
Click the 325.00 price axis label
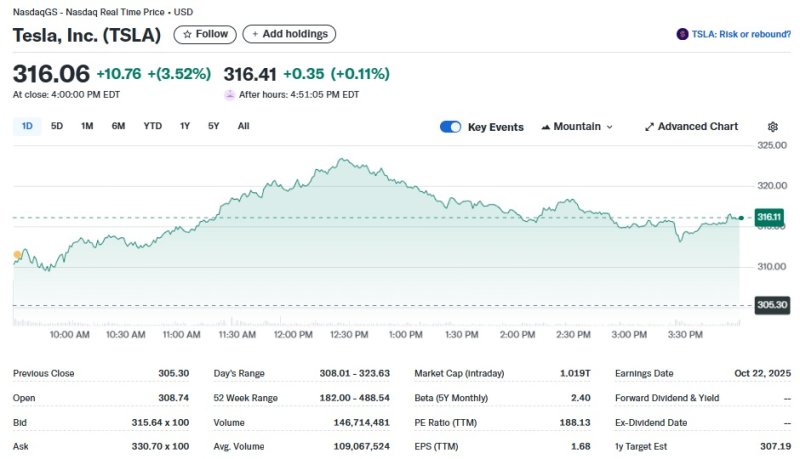[x=772, y=145]
